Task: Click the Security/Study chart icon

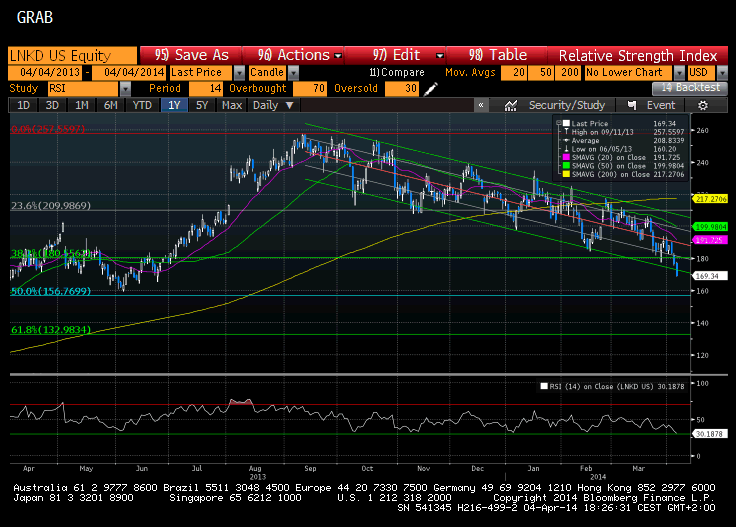Action: click(510, 106)
